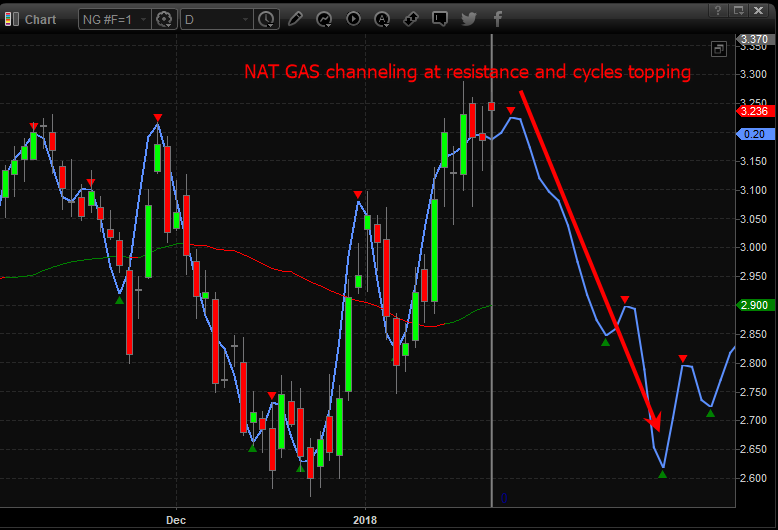Image resolution: width=778 pixels, height=530 pixels.
Task: Click the D interval field
Action: pos(217,19)
